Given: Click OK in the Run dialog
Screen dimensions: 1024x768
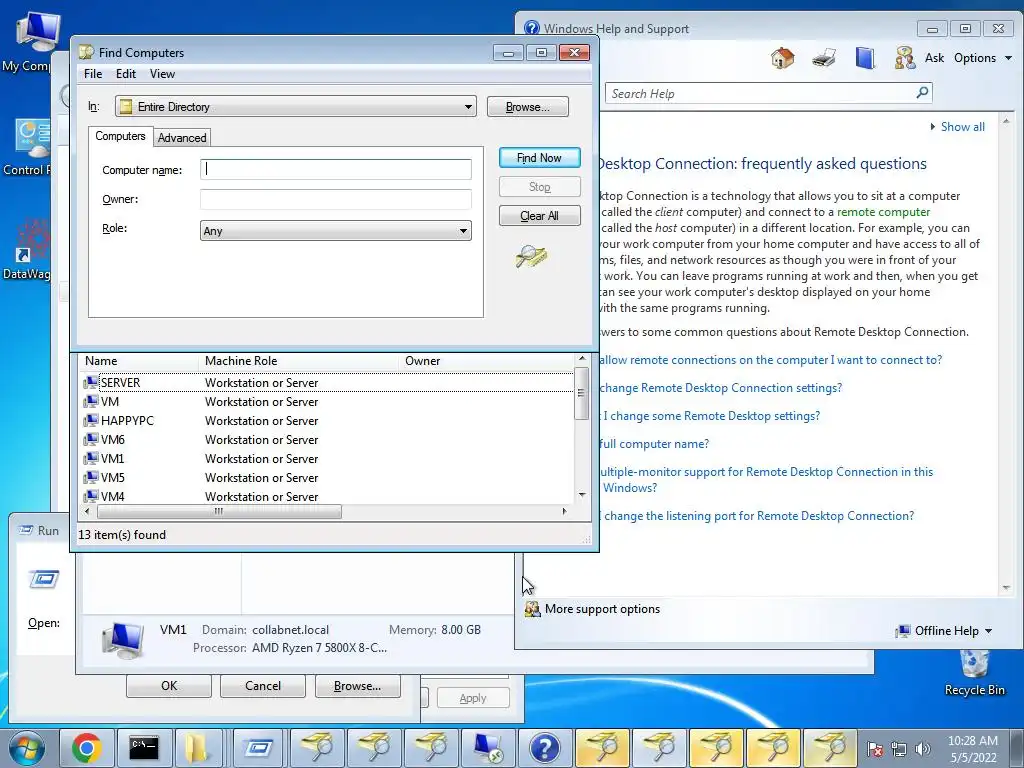Looking at the screenshot, I should (169, 686).
